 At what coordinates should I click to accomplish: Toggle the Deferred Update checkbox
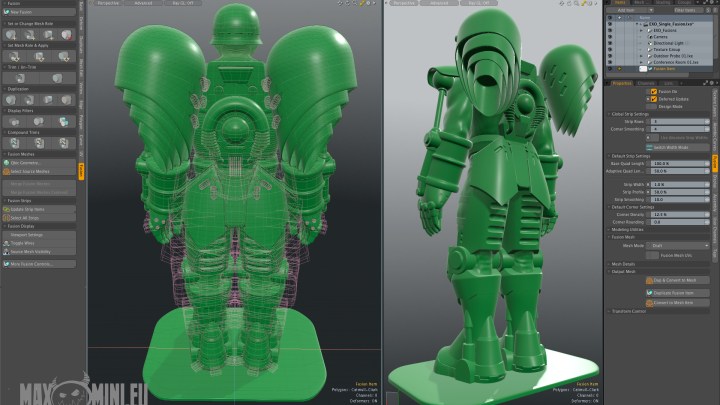(x=654, y=99)
